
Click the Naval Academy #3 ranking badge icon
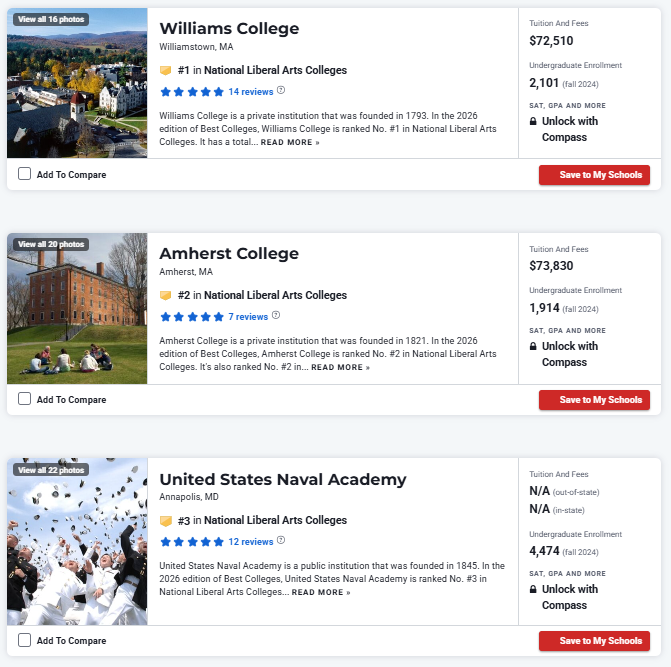[x=166, y=521]
